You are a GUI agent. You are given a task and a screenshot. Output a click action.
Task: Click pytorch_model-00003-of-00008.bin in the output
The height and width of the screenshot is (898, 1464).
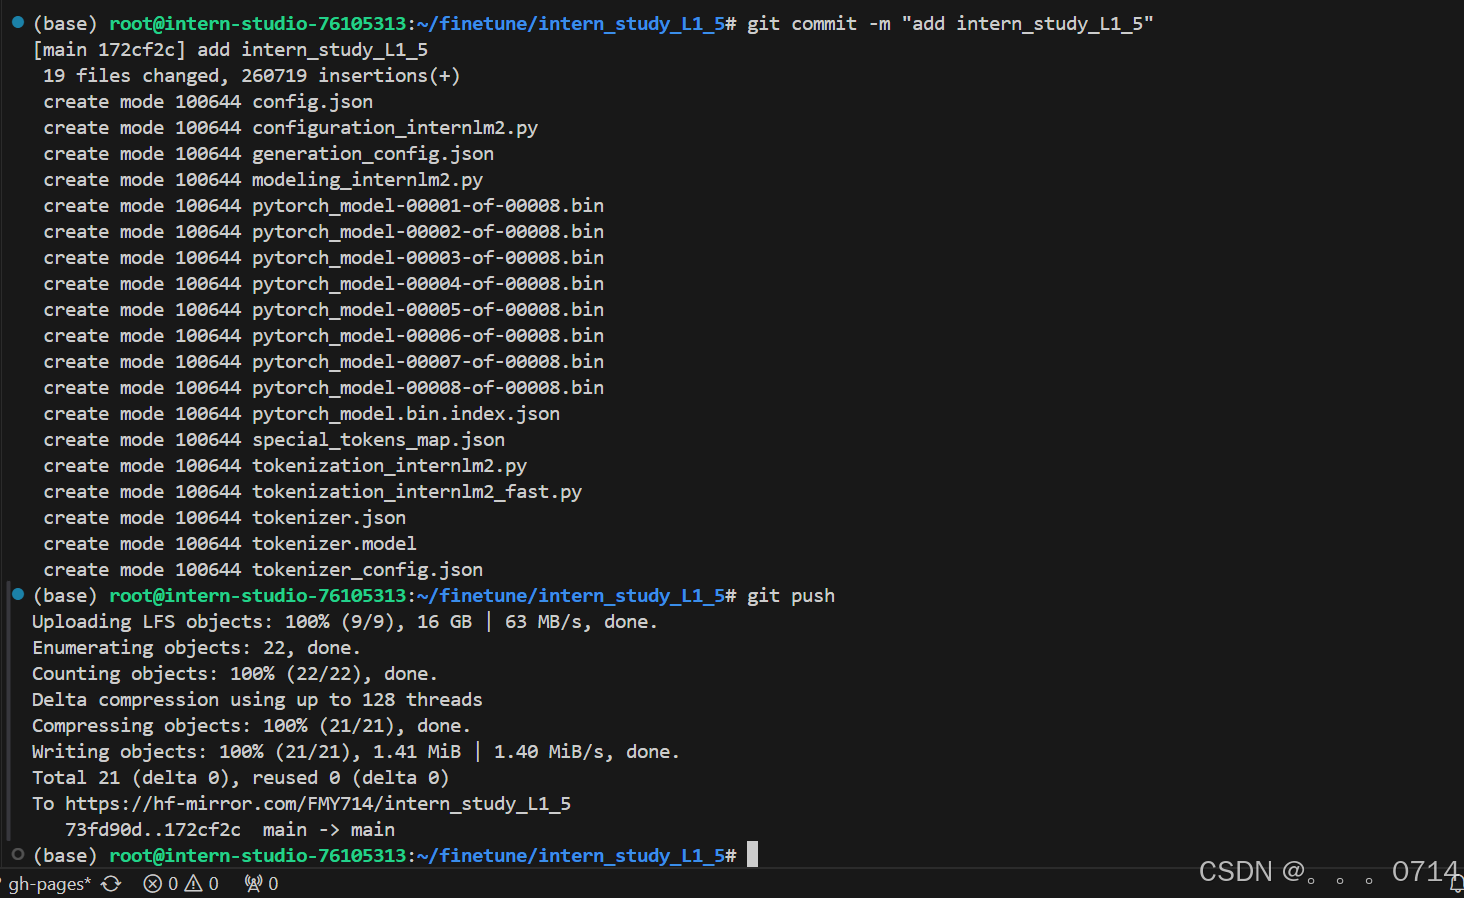(428, 257)
